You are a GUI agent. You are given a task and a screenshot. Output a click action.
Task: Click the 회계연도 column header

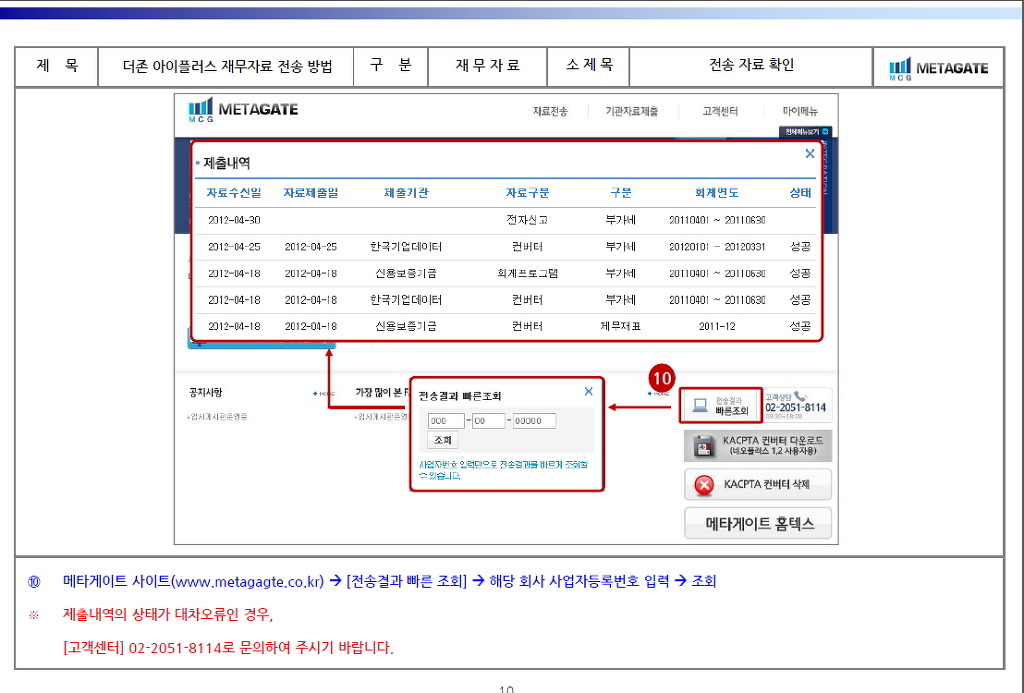[x=716, y=193]
